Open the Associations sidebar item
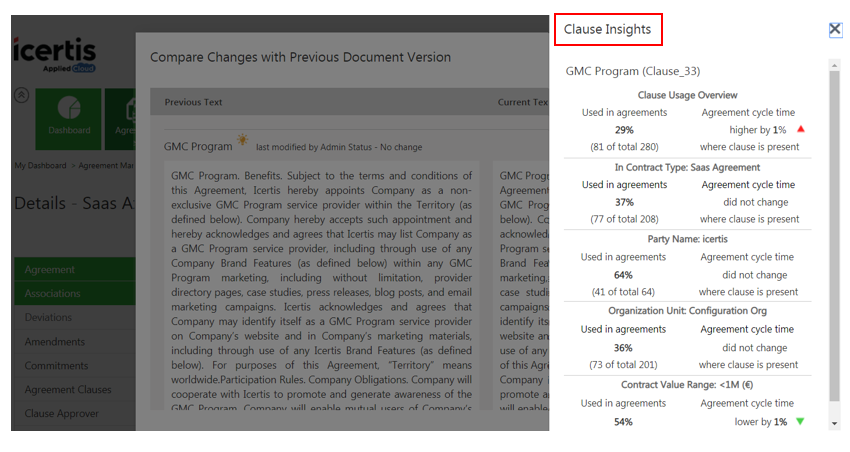This screenshot has width=850, height=452. coord(53,294)
